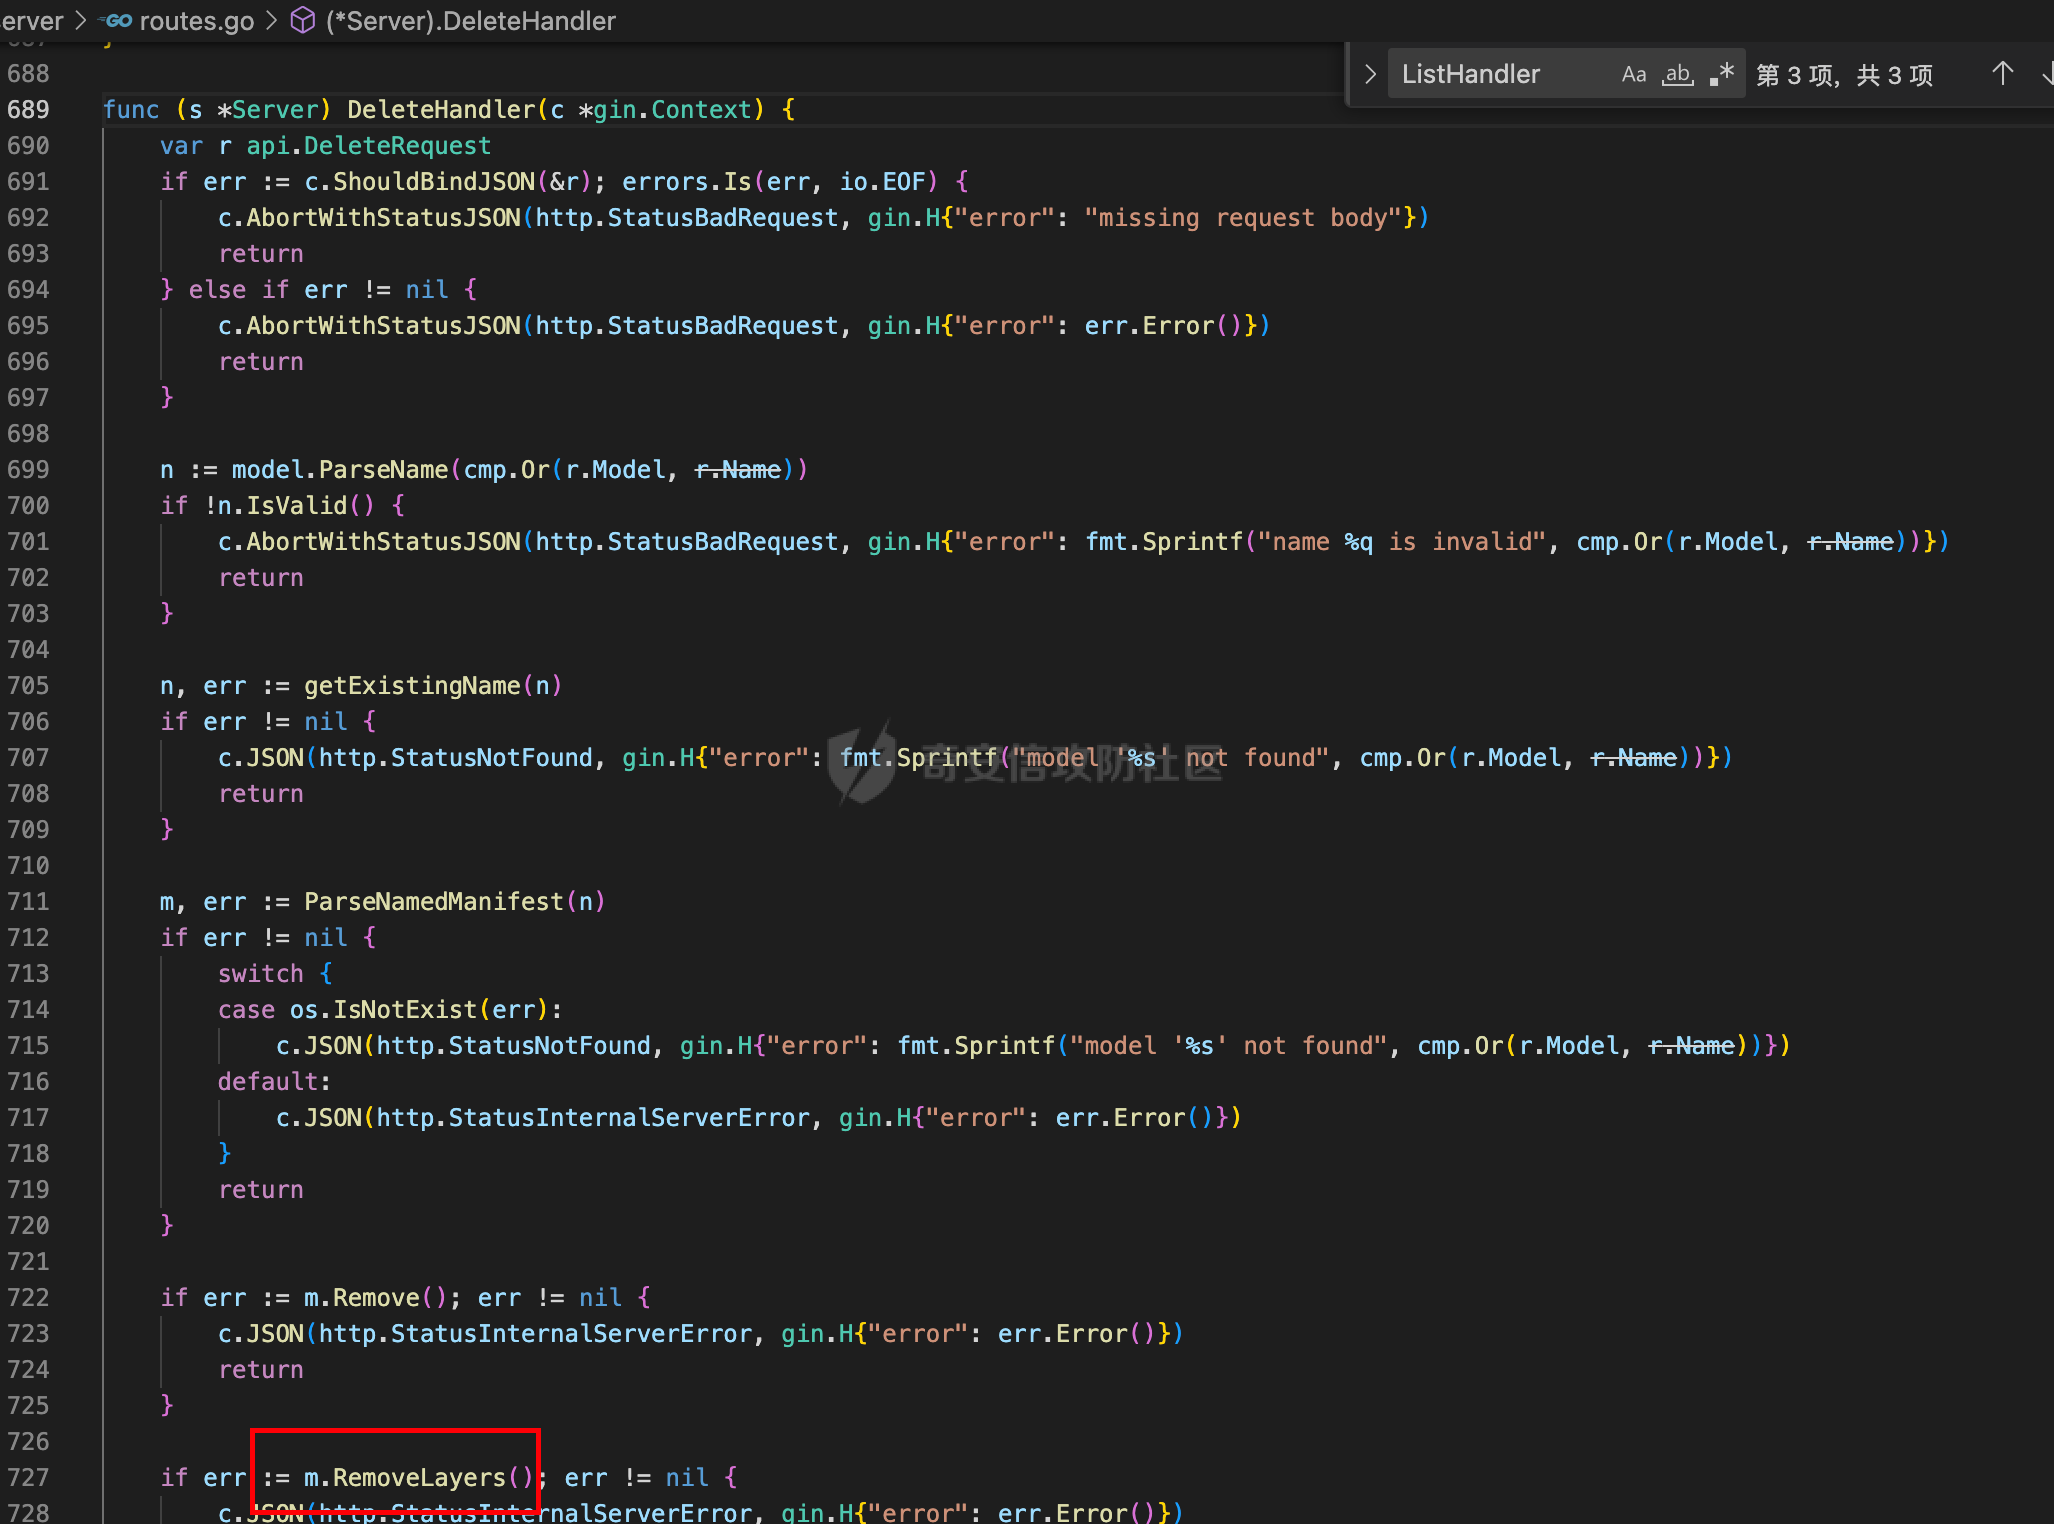This screenshot has width=2054, height=1524.
Task: Click DeleteHandler function name on line 689
Action: pos(441,109)
